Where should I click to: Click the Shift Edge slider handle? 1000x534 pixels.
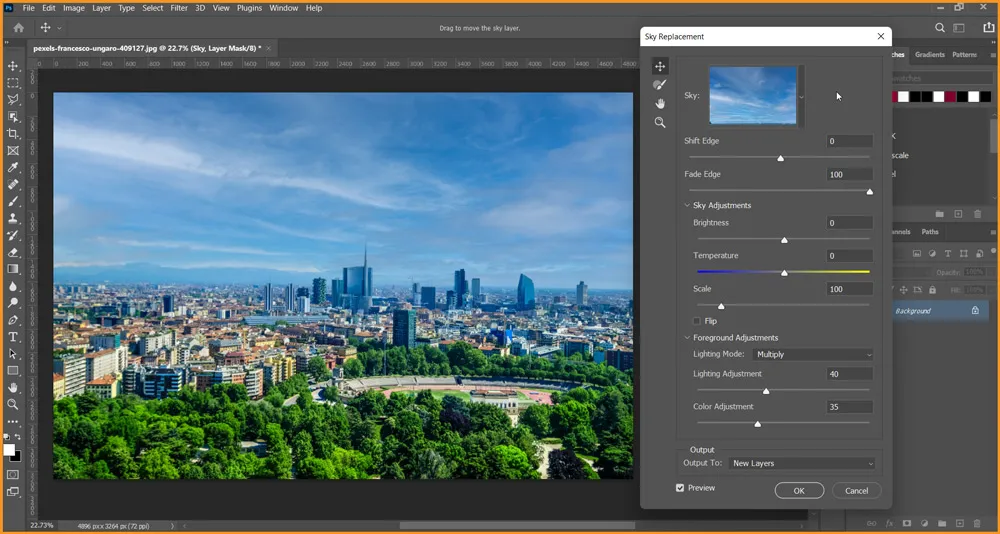pyautogui.click(x=780, y=158)
